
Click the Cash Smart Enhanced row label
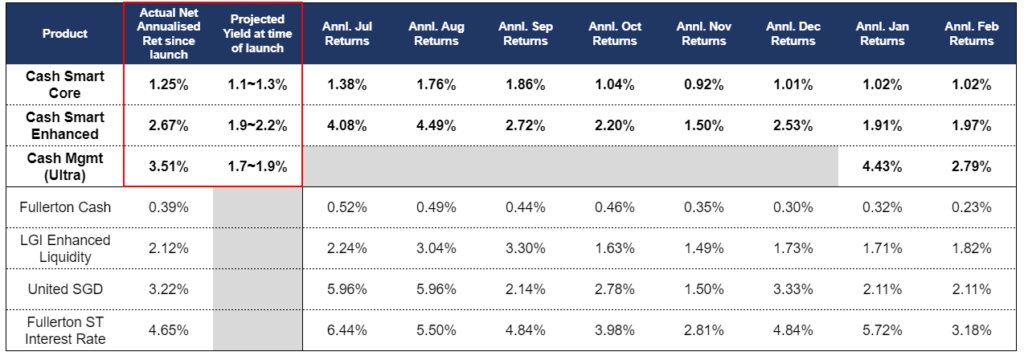[x=65, y=125]
